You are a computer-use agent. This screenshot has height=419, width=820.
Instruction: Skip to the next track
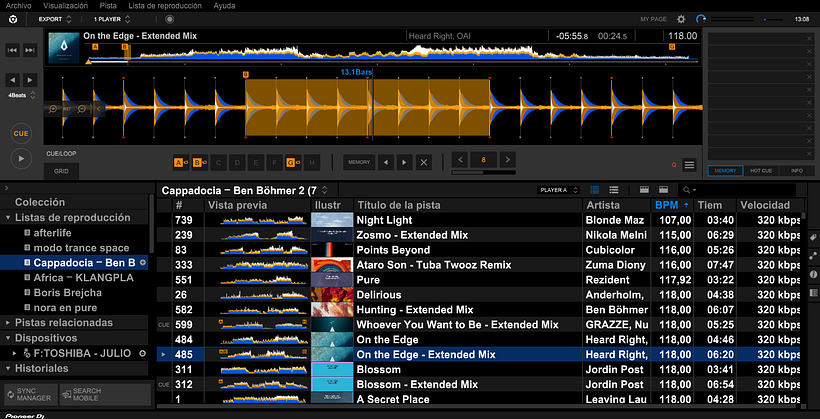tap(33, 50)
